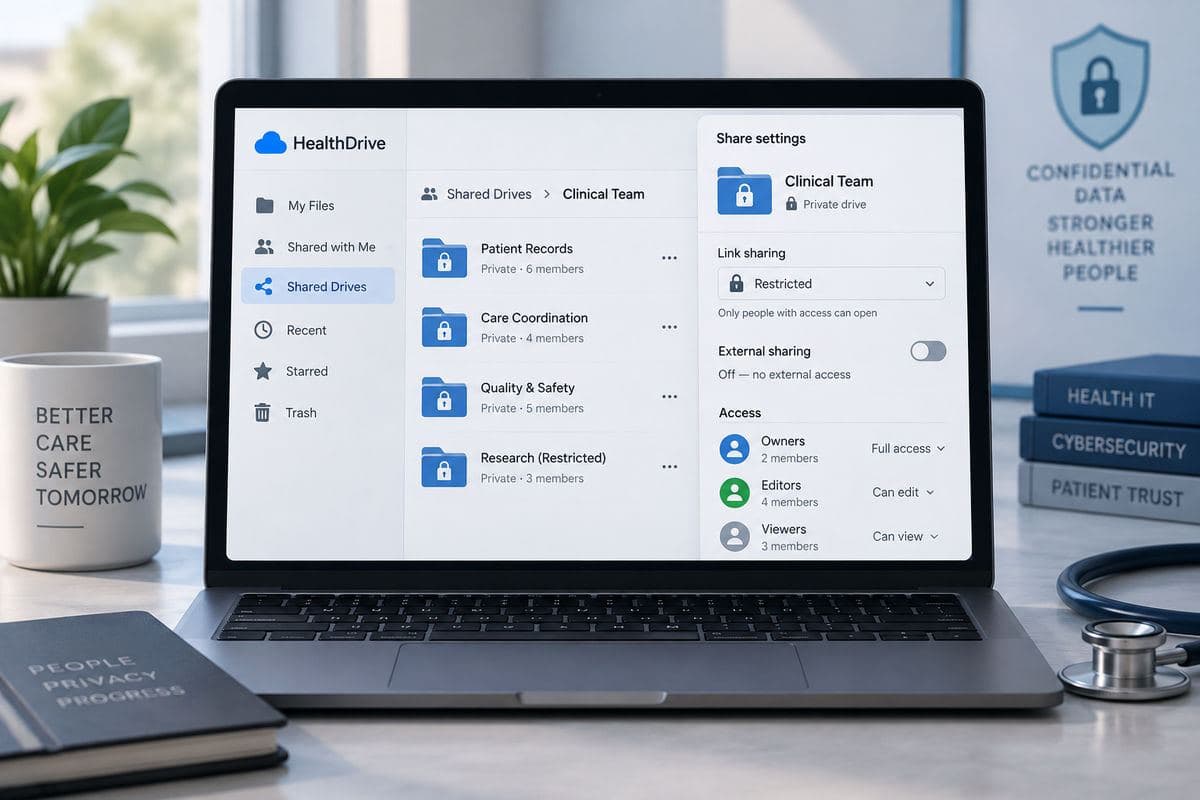Click "Private · 4 members" under Care Coordination
Screen dimensions: 1200x800
[x=532, y=338]
